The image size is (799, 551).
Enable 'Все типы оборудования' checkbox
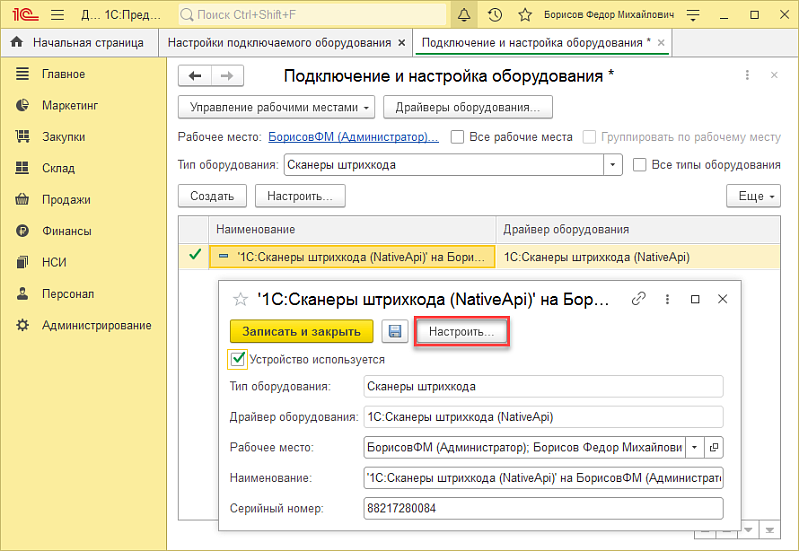point(640,165)
